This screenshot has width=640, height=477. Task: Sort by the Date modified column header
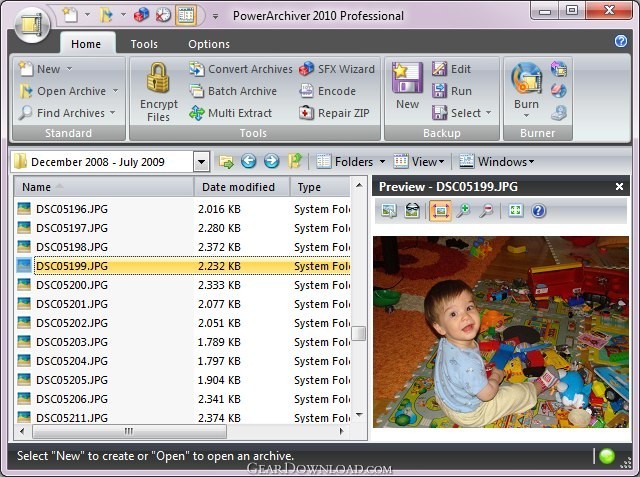click(242, 187)
